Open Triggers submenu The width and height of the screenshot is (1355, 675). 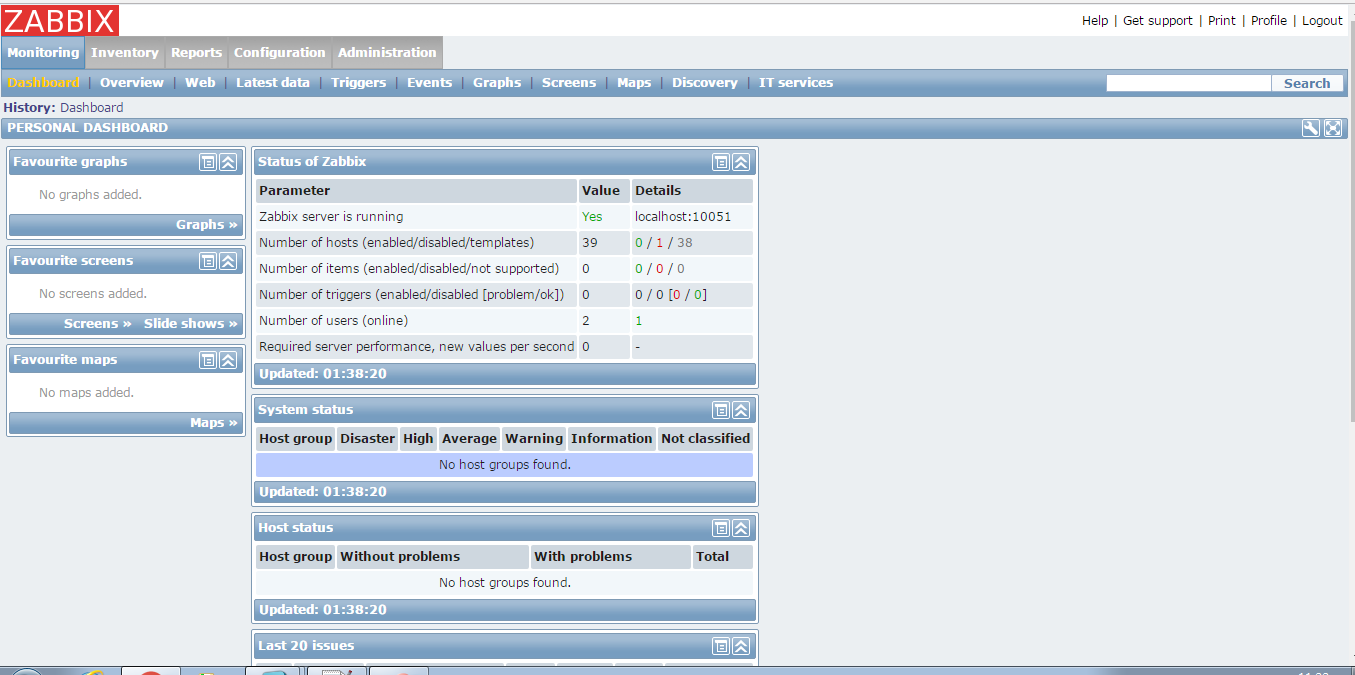coord(359,83)
